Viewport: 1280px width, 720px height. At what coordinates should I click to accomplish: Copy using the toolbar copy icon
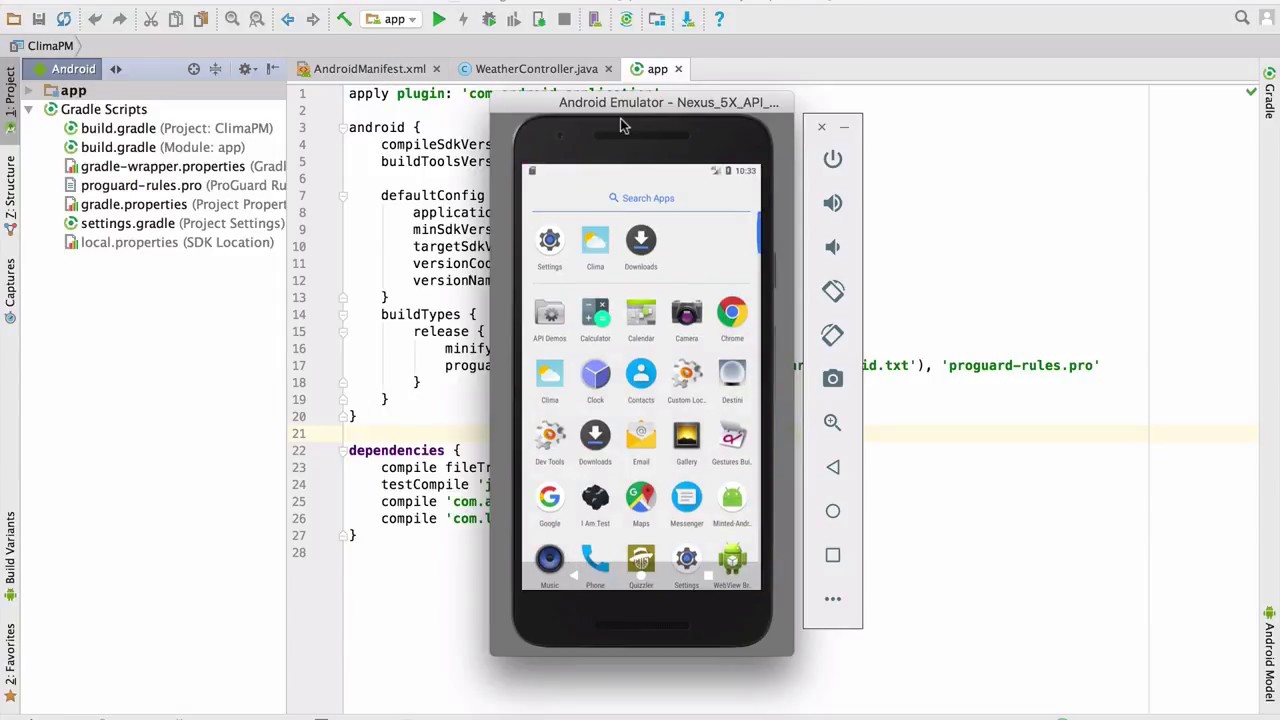pos(176,19)
